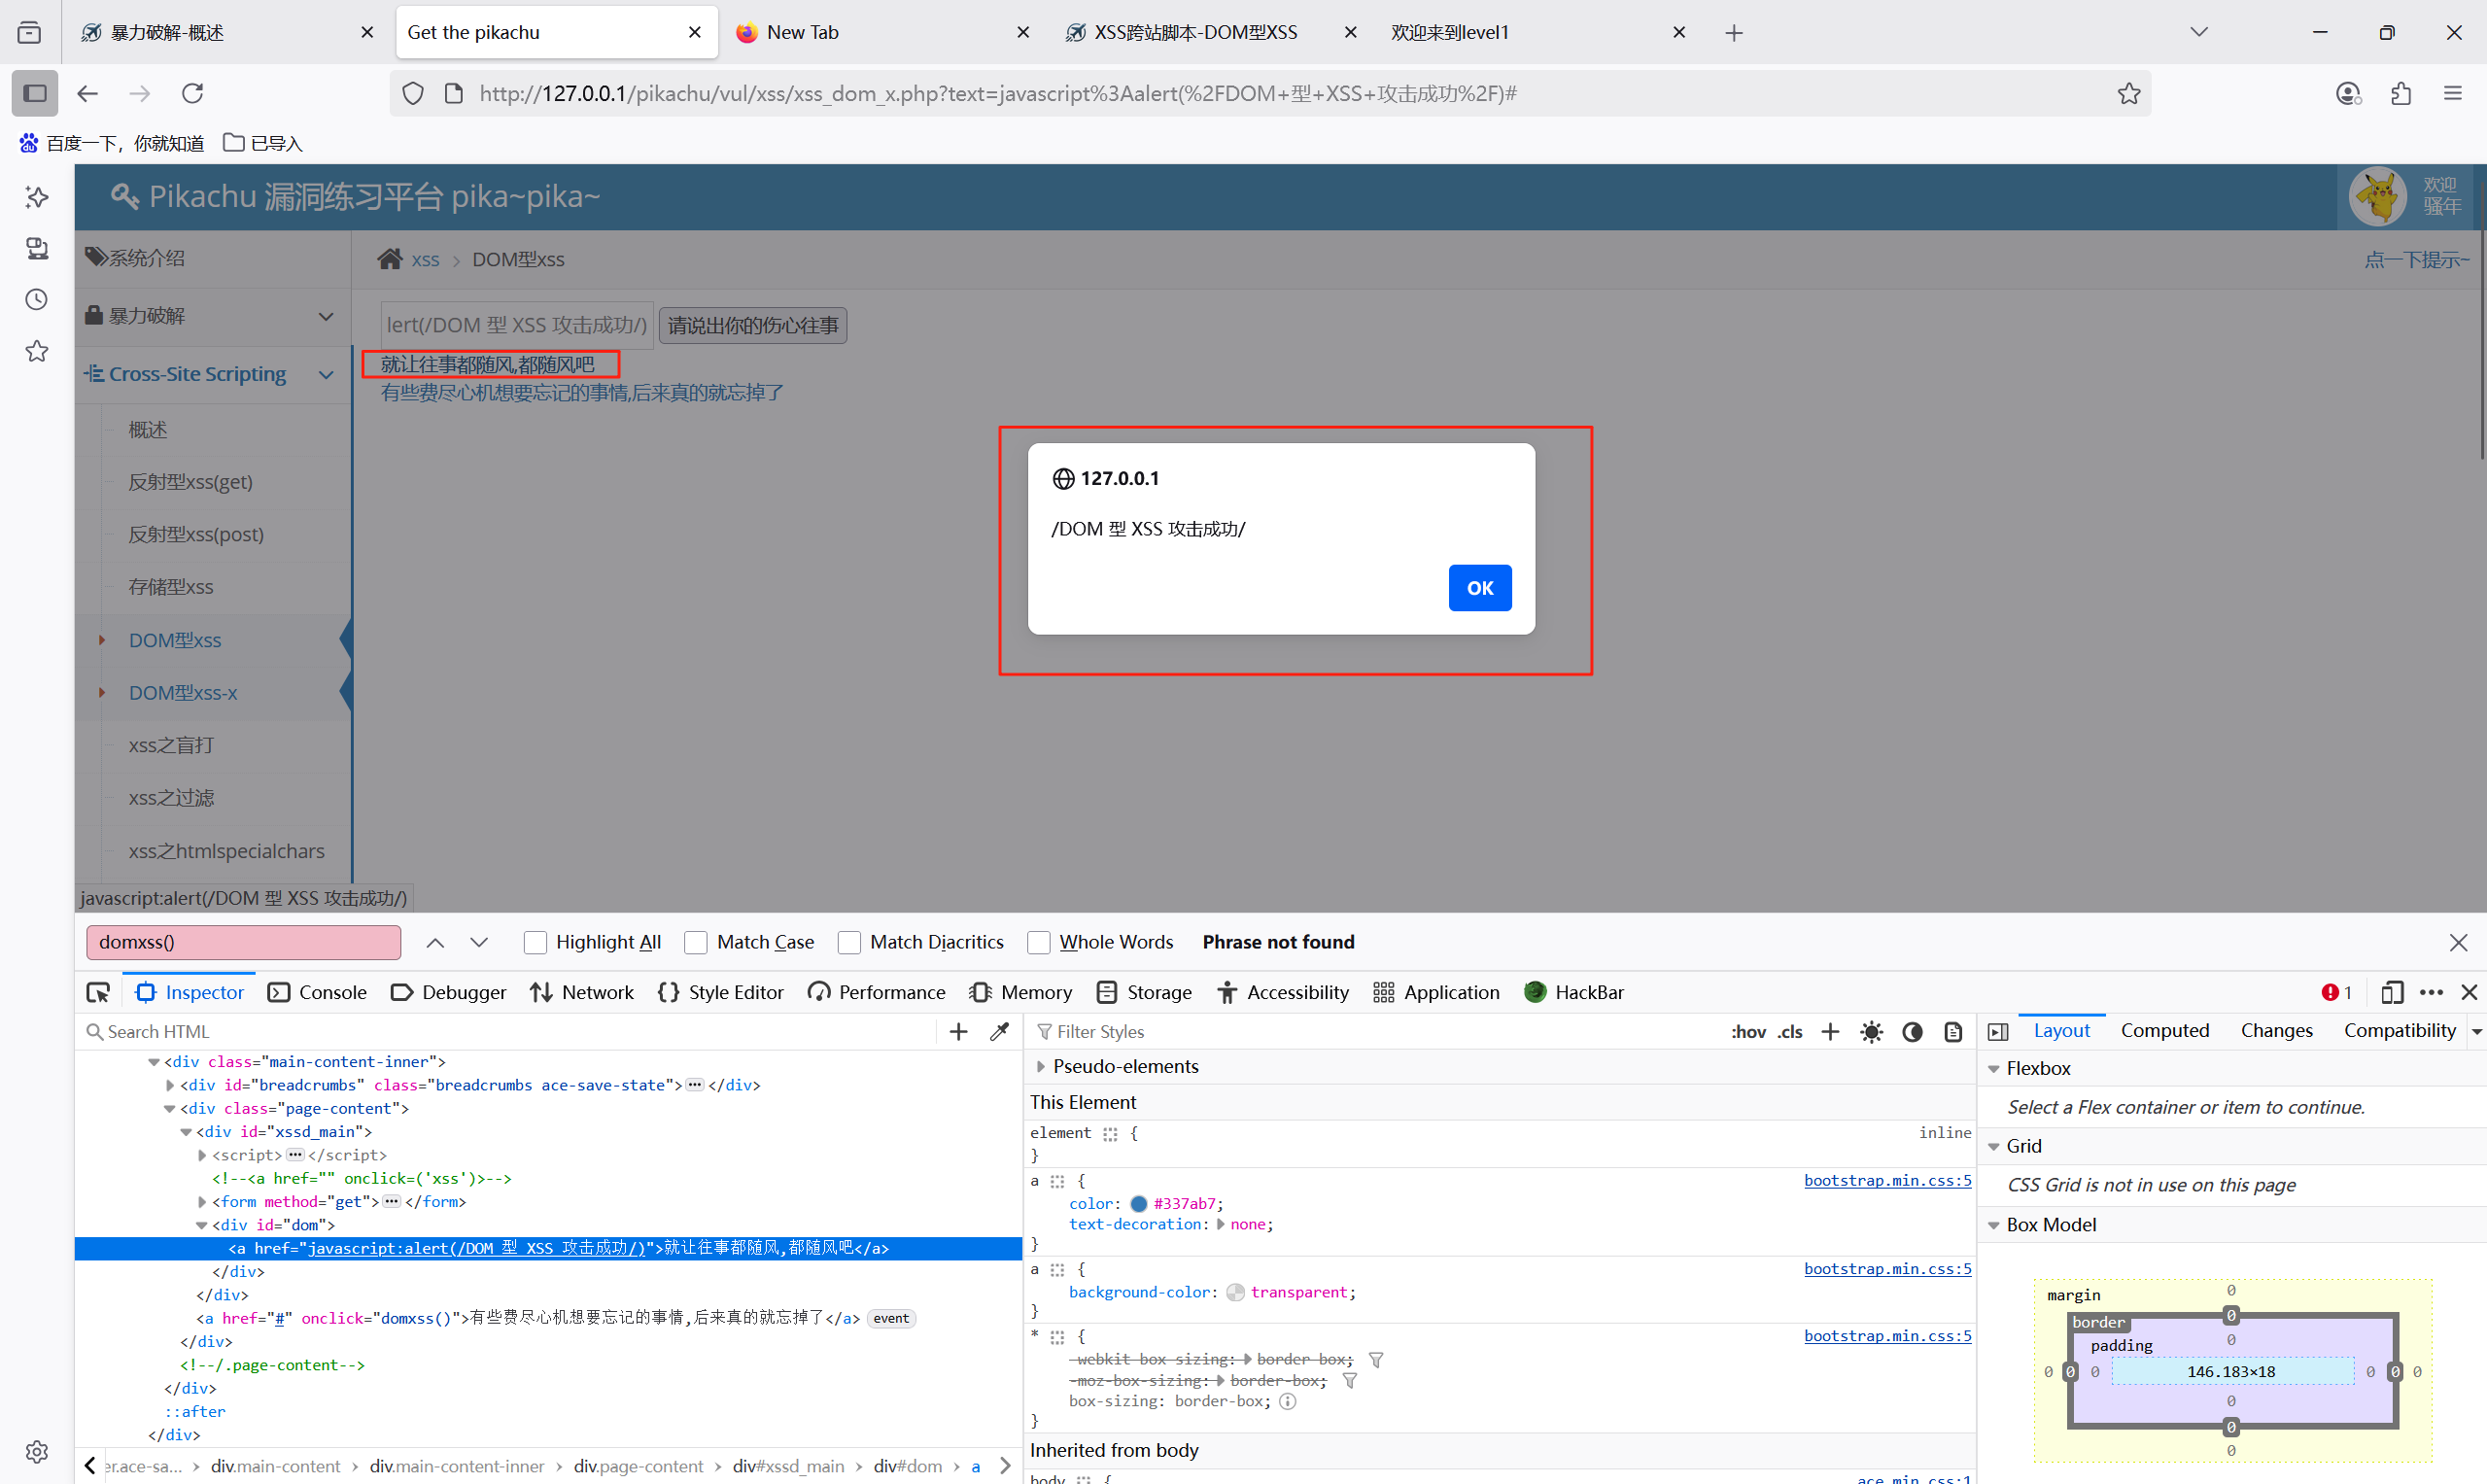Expand the breadcrumbs div node
The image size is (2487, 1484).
169,1085
